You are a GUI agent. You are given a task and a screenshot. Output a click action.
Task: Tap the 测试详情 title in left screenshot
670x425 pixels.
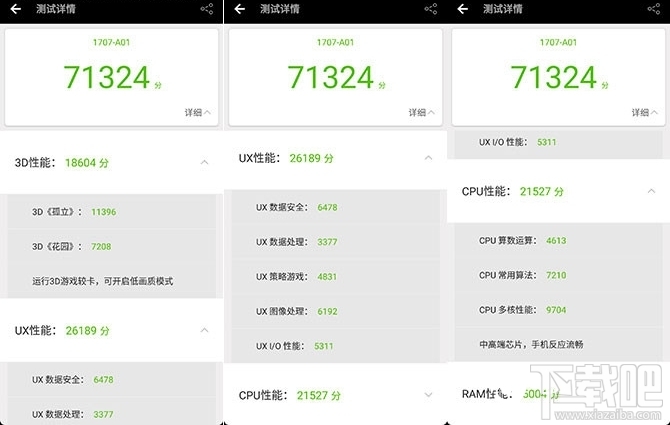pos(56,9)
